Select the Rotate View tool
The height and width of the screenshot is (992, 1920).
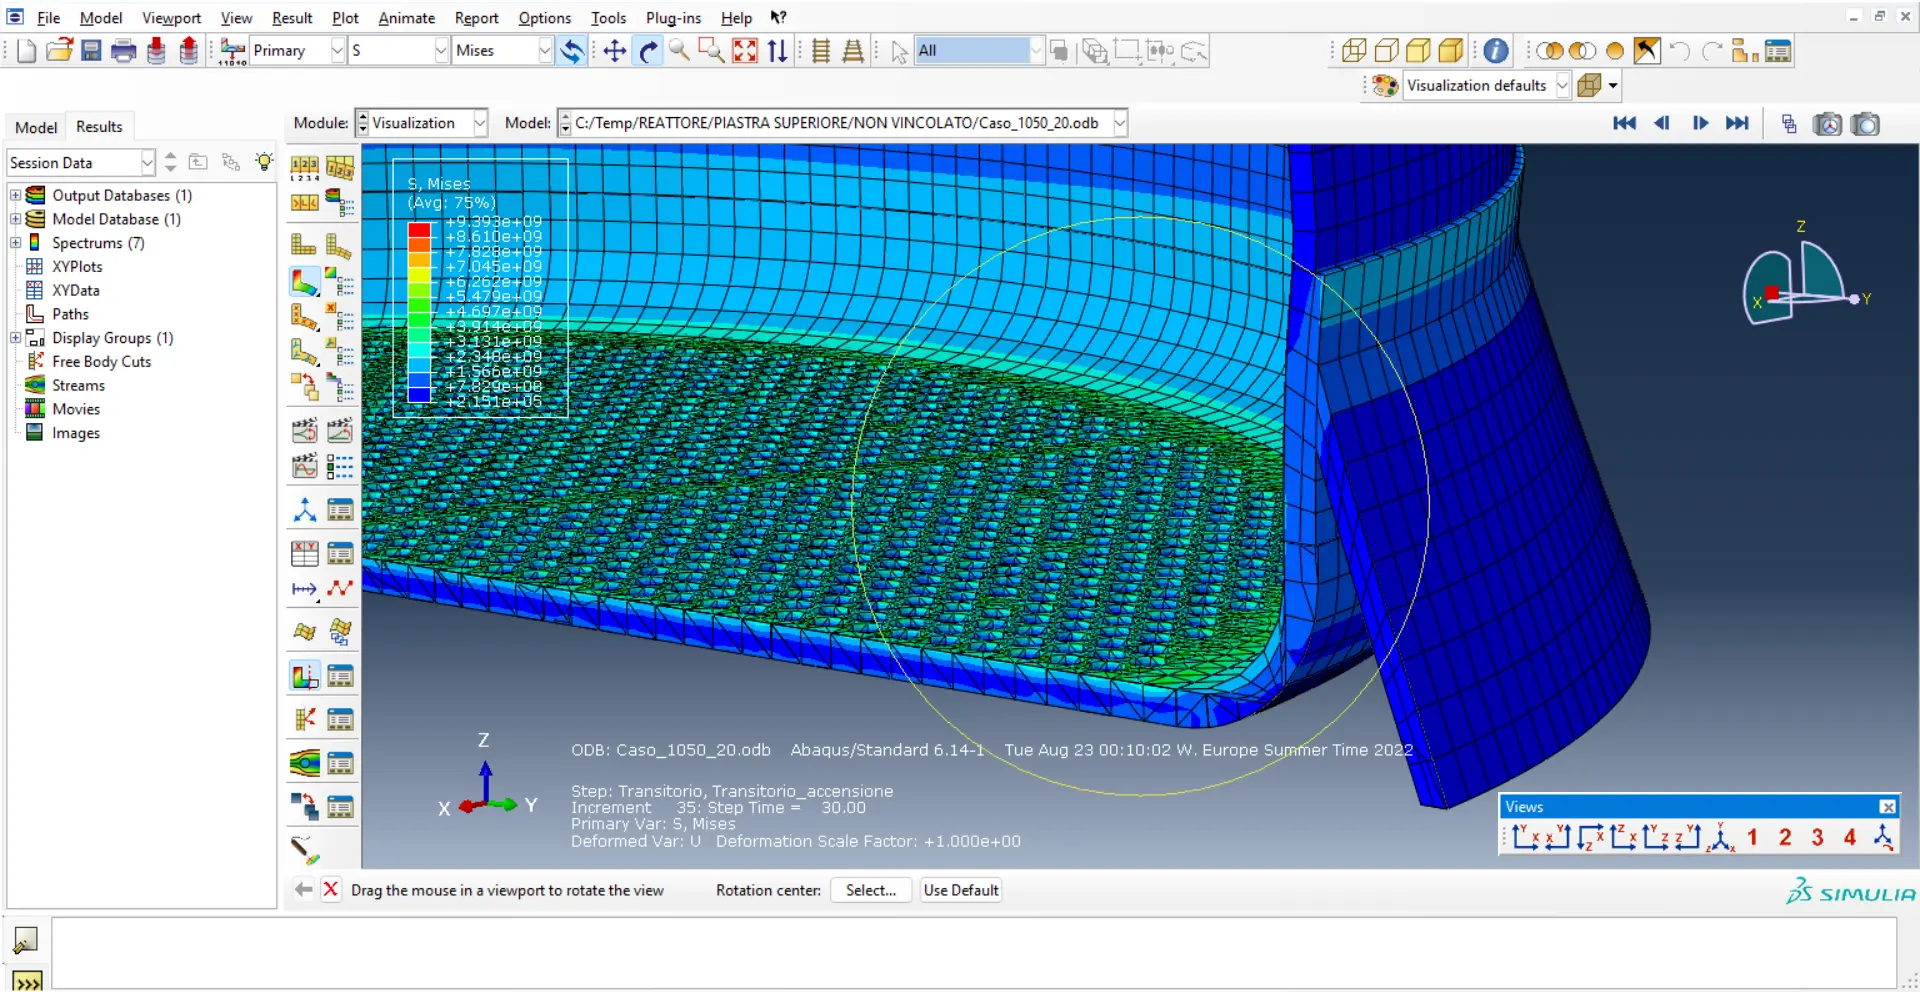click(x=648, y=51)
